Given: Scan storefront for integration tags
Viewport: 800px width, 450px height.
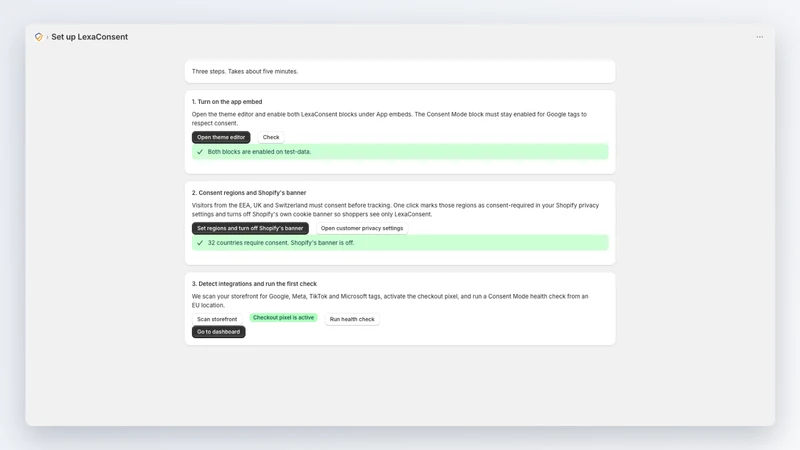Looking at the screenshot, I should pyautogui.click(x=217, y=319).
